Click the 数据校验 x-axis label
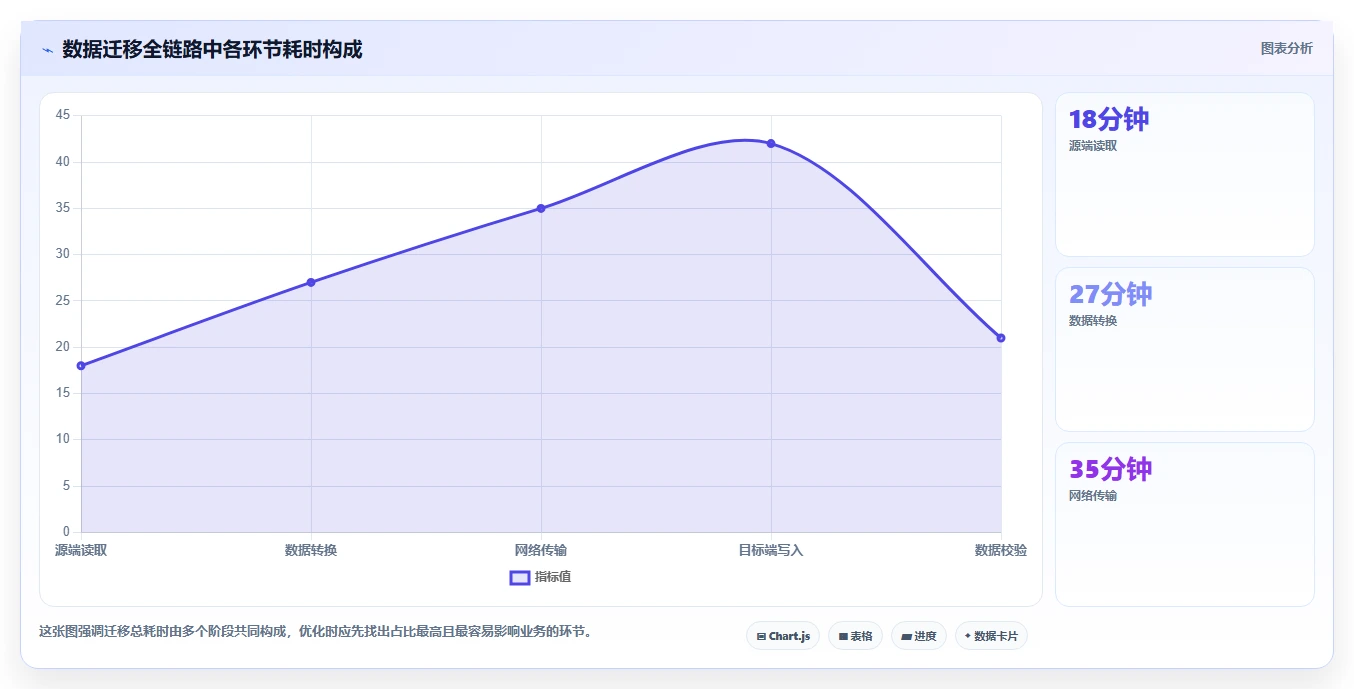 [x=1001, y=550]
